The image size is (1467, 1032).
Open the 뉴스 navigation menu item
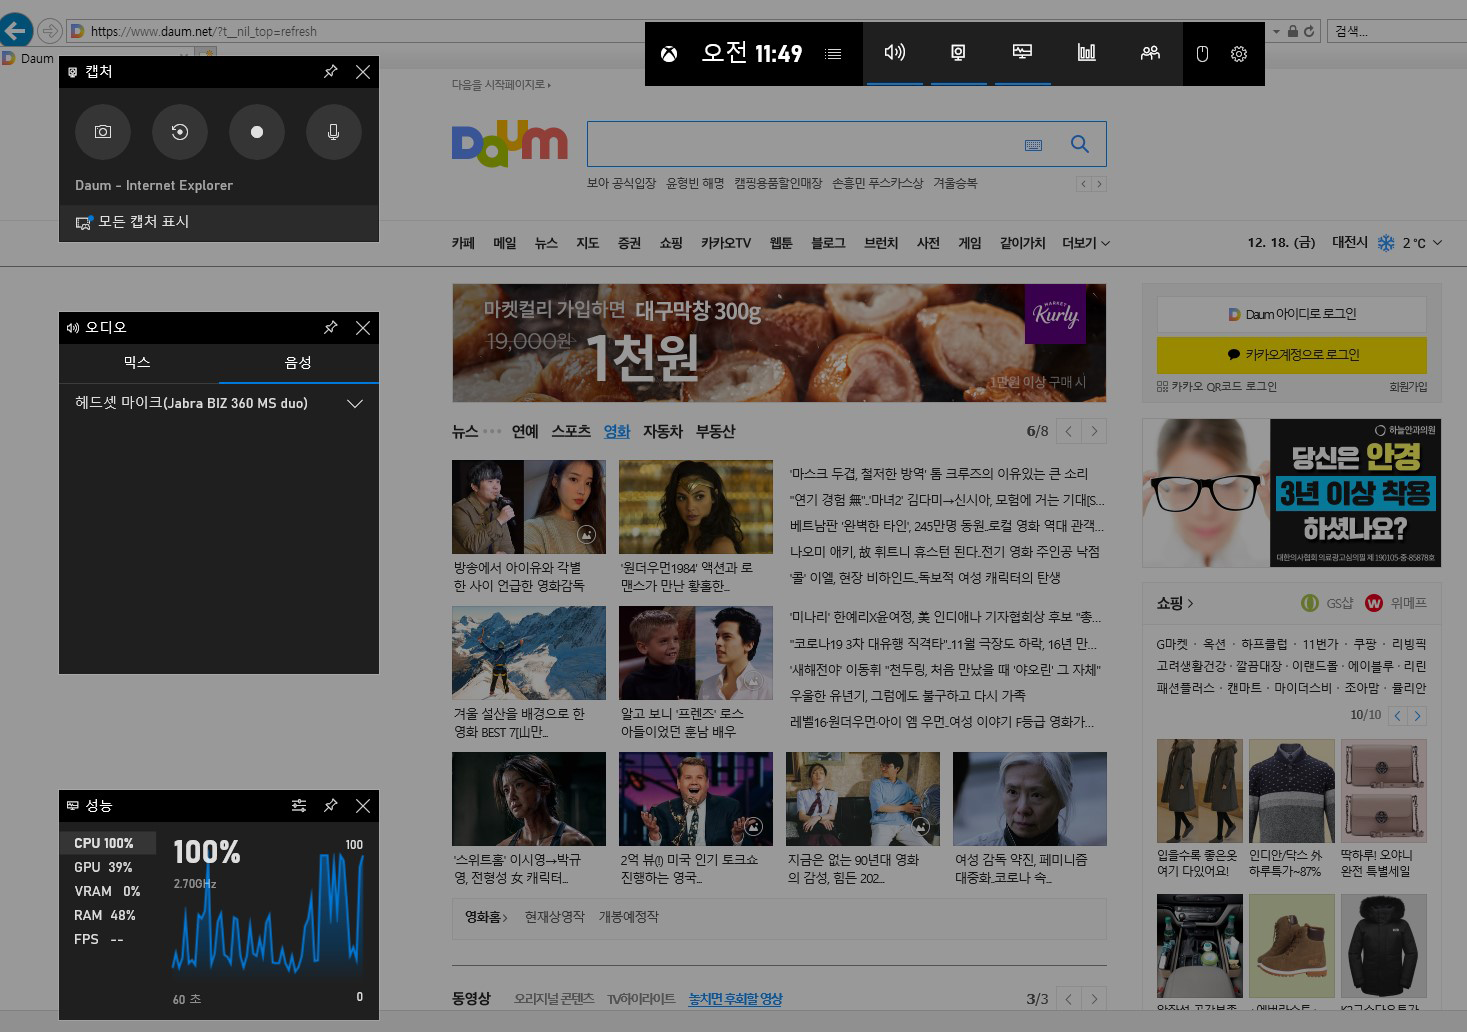546,243
